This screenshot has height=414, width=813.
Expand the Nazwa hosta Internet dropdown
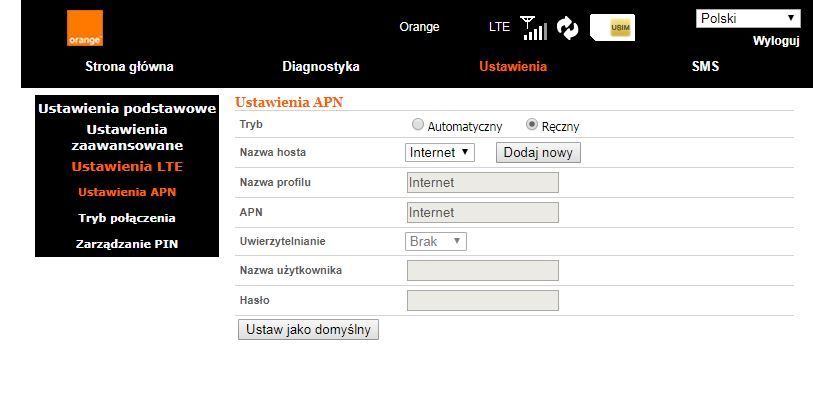pyautogui.click(x=440, y=153)
